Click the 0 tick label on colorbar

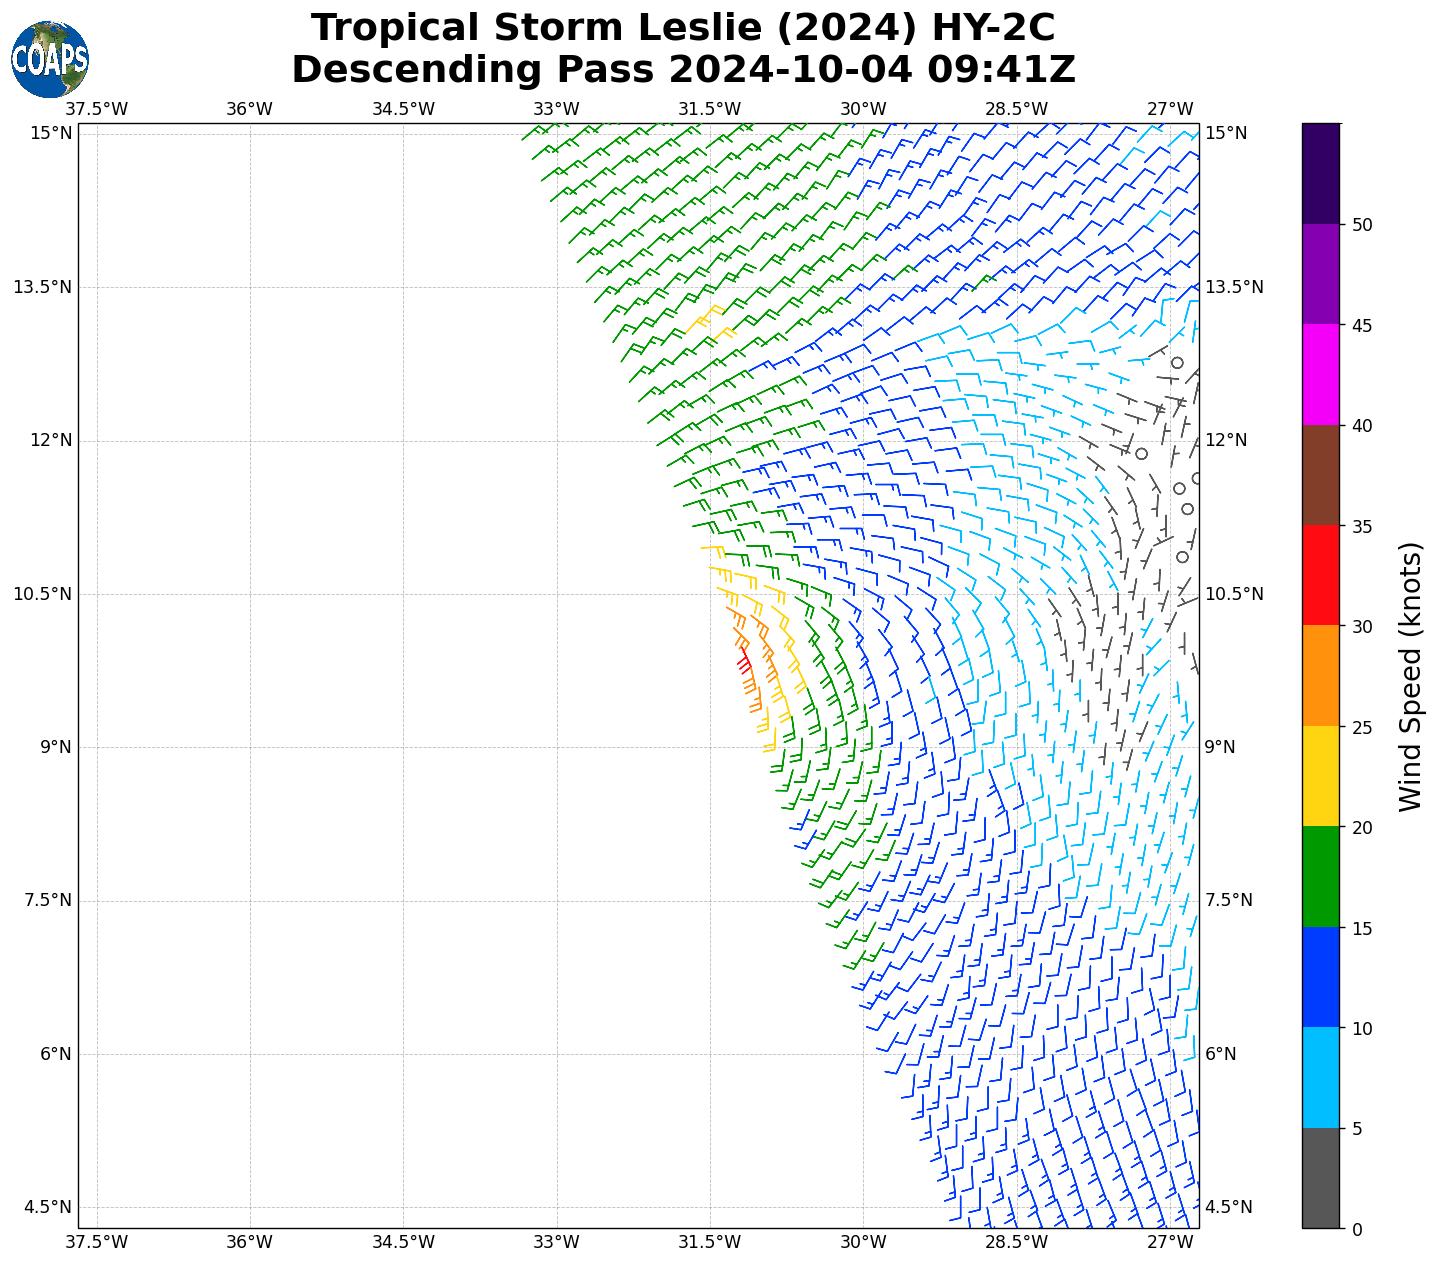[x=1356, y=1229]
